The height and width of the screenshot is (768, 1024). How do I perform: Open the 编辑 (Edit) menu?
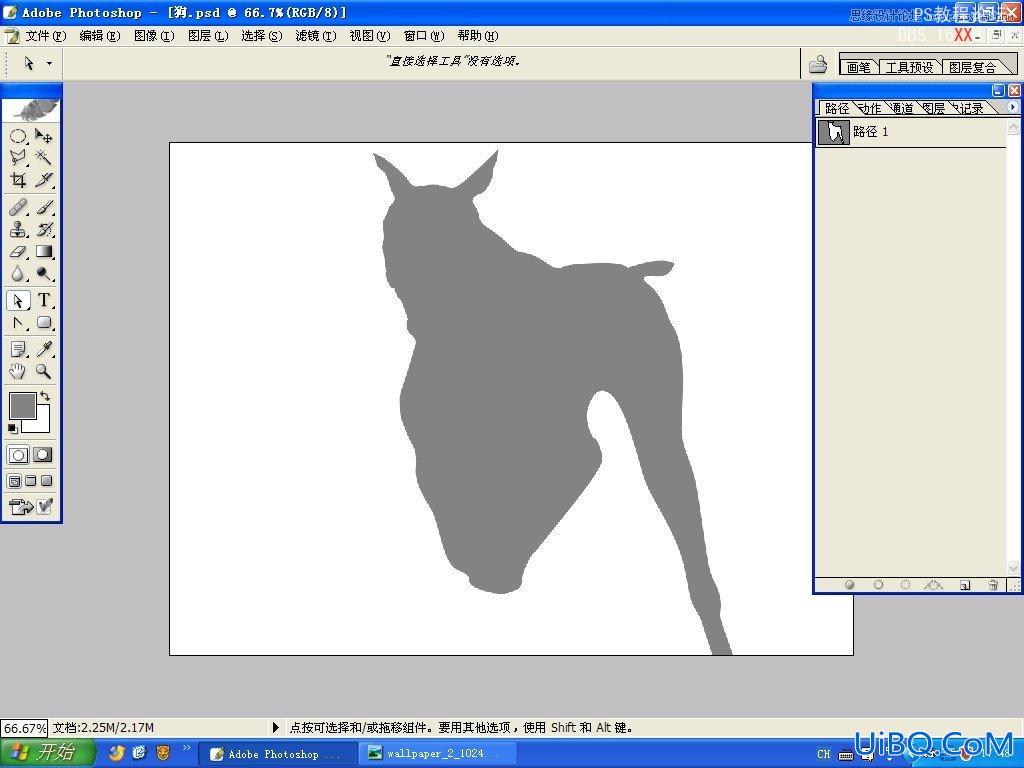99,36
